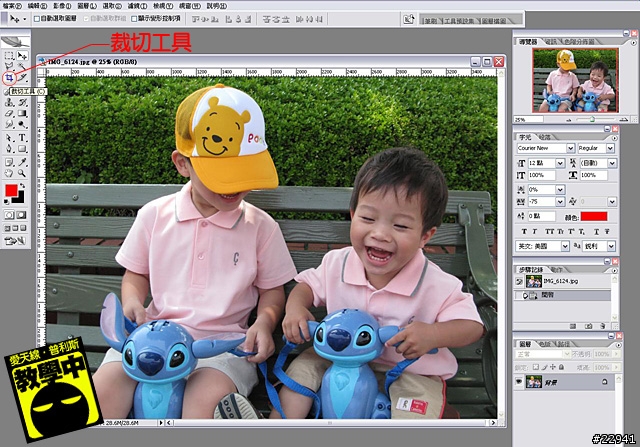This screenshot has width=640, height=447.
Task: Create new snapshot in History panel
Action: coord(588,326)
